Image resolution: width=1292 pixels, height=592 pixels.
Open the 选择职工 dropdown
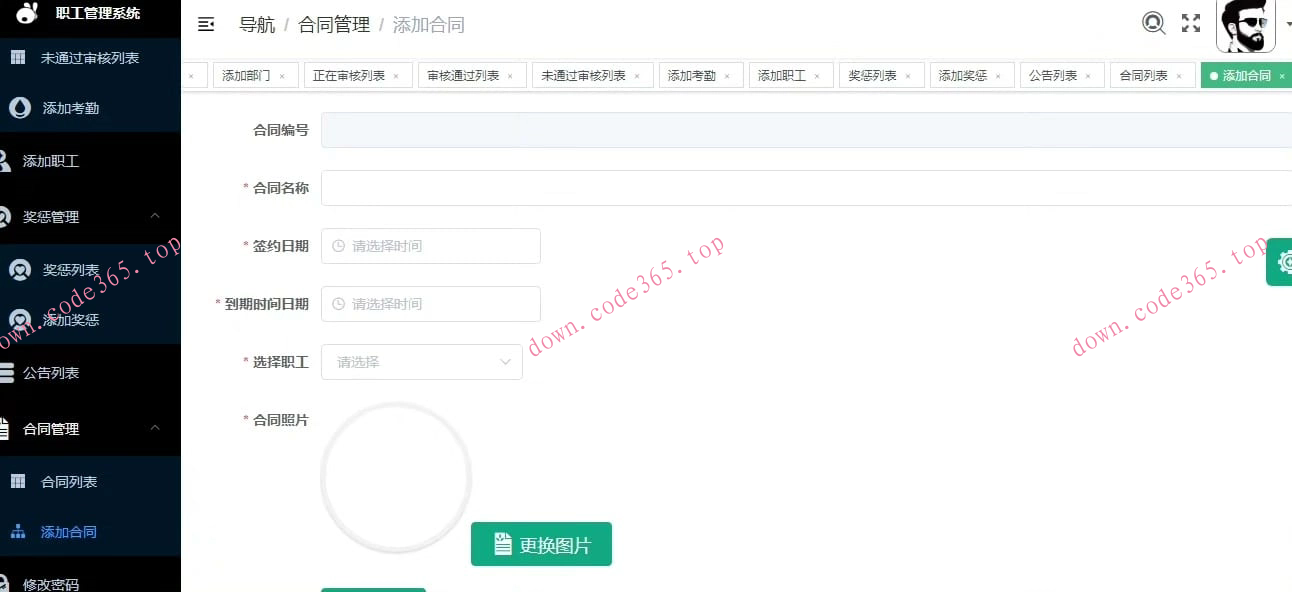[422, 362]
